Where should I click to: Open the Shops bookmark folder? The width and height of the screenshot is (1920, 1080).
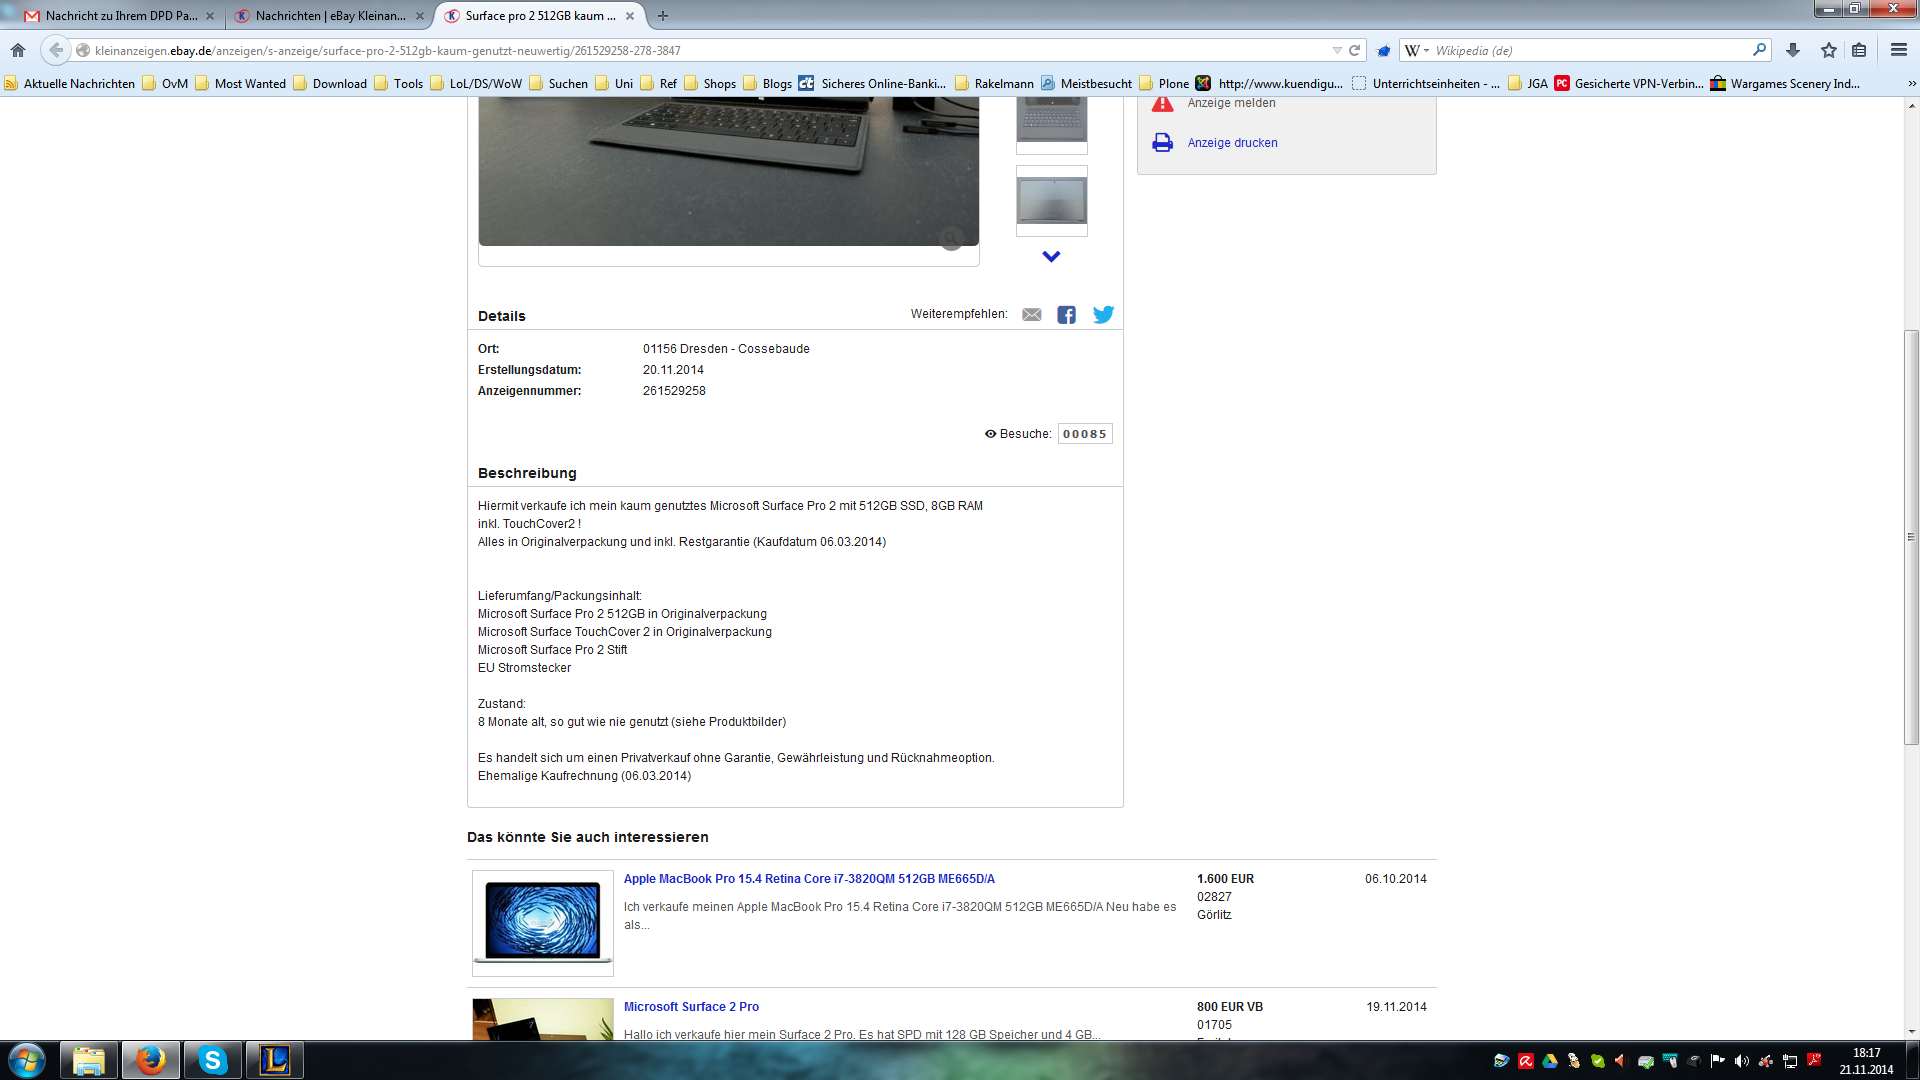[710, 84]
